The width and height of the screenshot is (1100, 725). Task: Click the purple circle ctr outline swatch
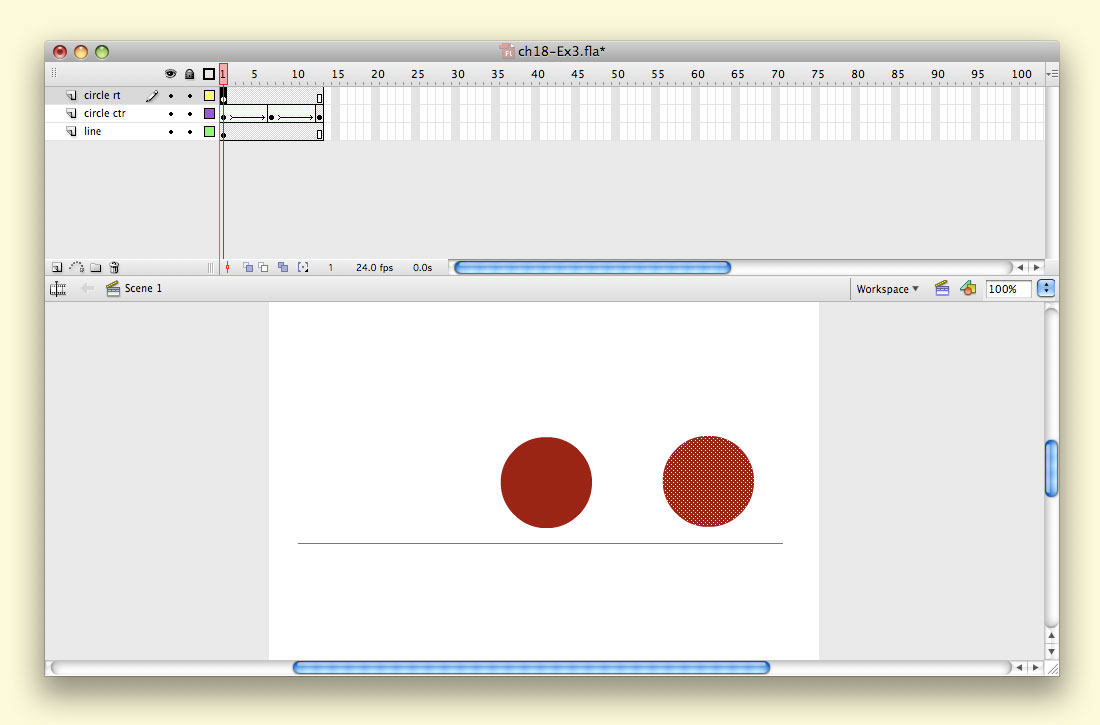(x=209, y=114)
